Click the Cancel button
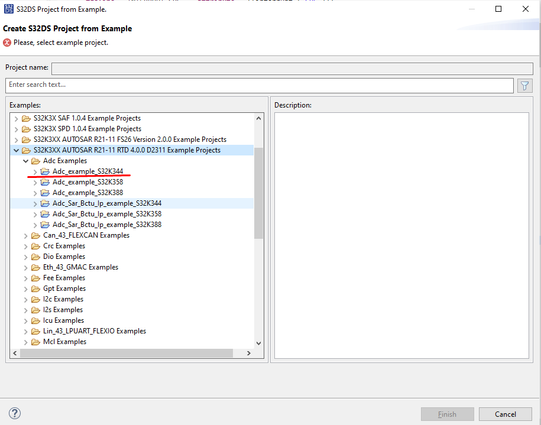 tap(505, 414)
